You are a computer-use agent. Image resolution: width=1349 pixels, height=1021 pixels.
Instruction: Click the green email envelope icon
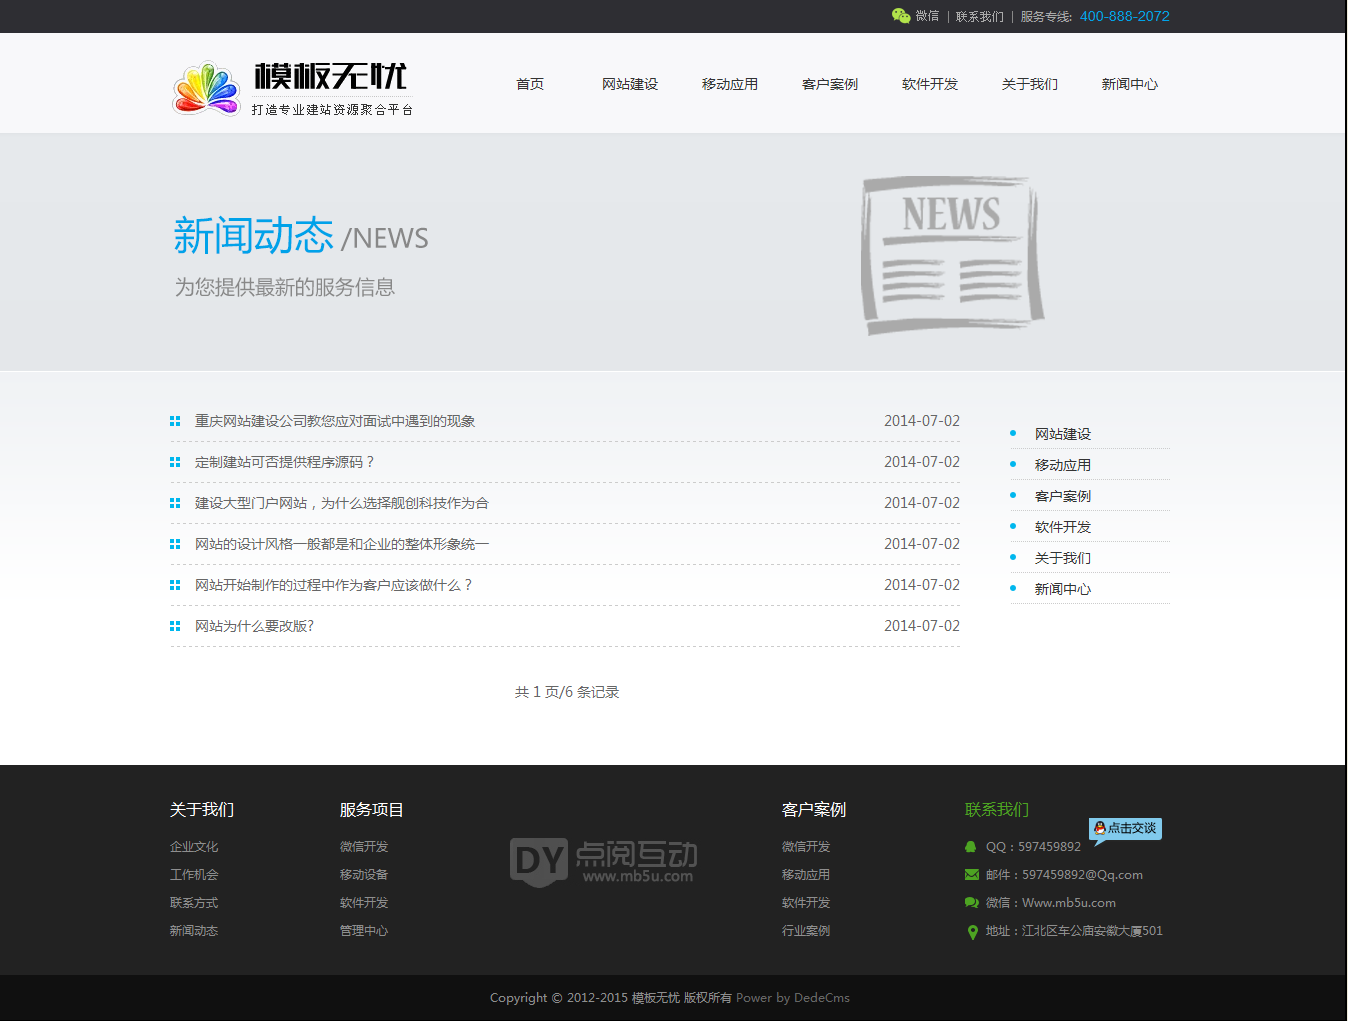(x=971, y=875)
